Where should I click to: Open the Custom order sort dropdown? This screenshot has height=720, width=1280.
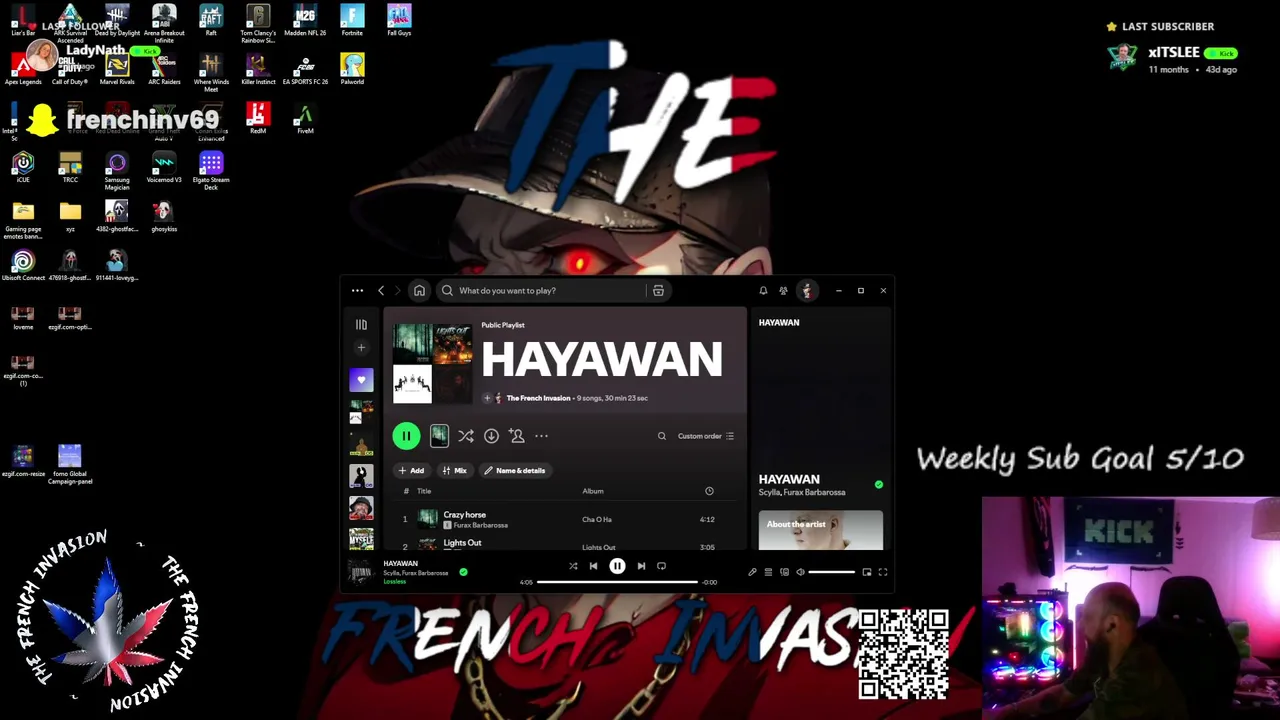click(x=706, y=436)
